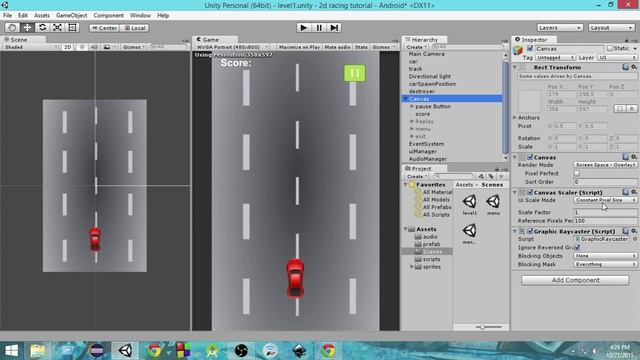Toggle Canvas object active checkbox

530,49
